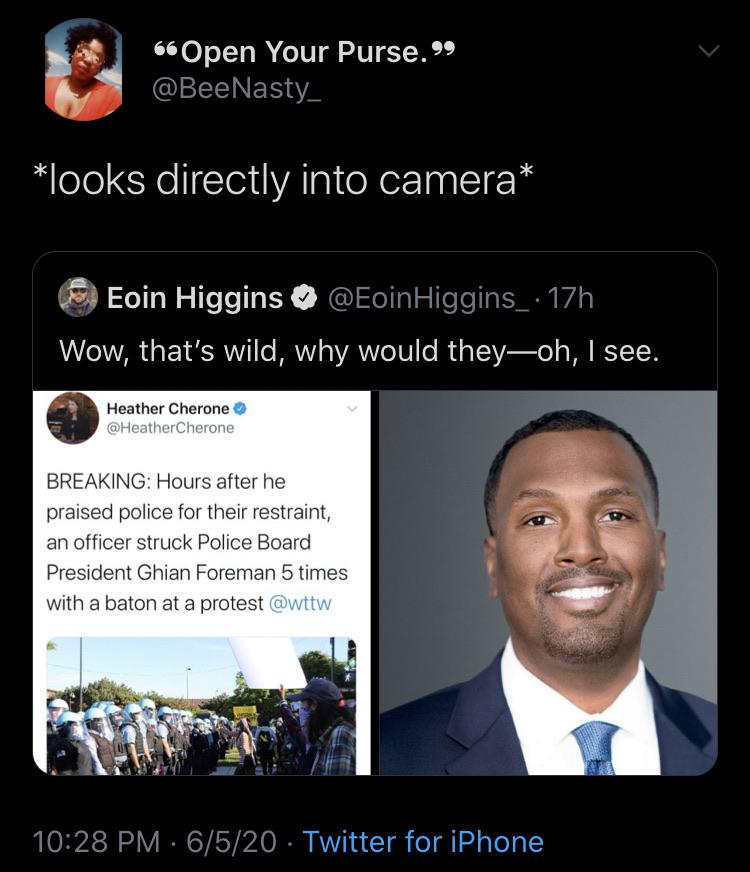The height and width of the screenshot is (872, 750).
Task: Open the protest photo with riot police
Action: (x=201, y=706)
